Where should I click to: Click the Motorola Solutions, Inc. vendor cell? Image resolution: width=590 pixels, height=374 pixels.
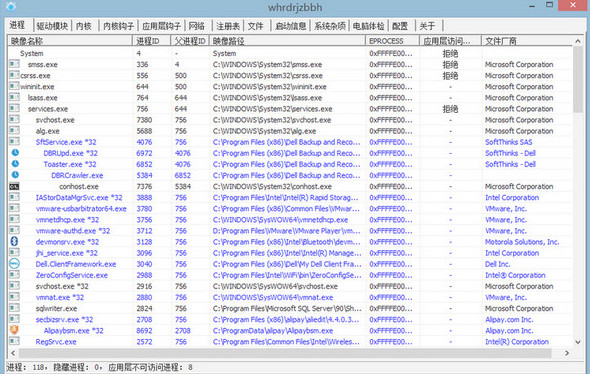522,242
